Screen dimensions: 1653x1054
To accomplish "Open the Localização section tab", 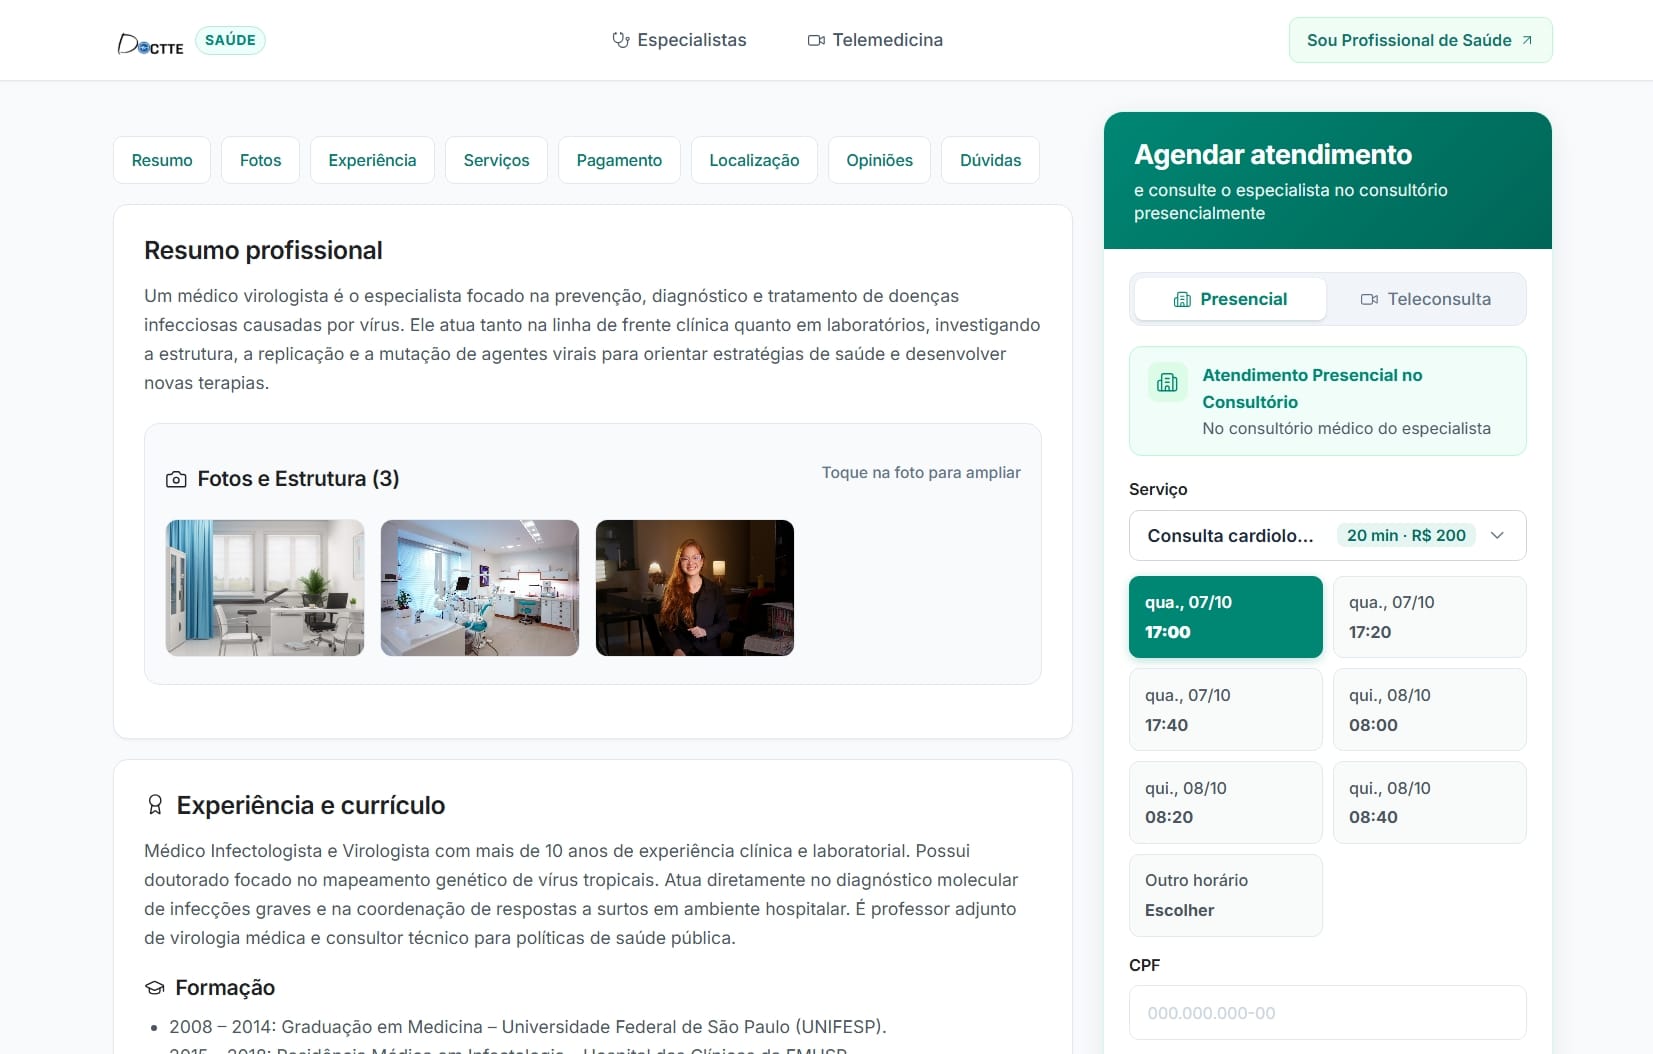I will pos(754,160).
